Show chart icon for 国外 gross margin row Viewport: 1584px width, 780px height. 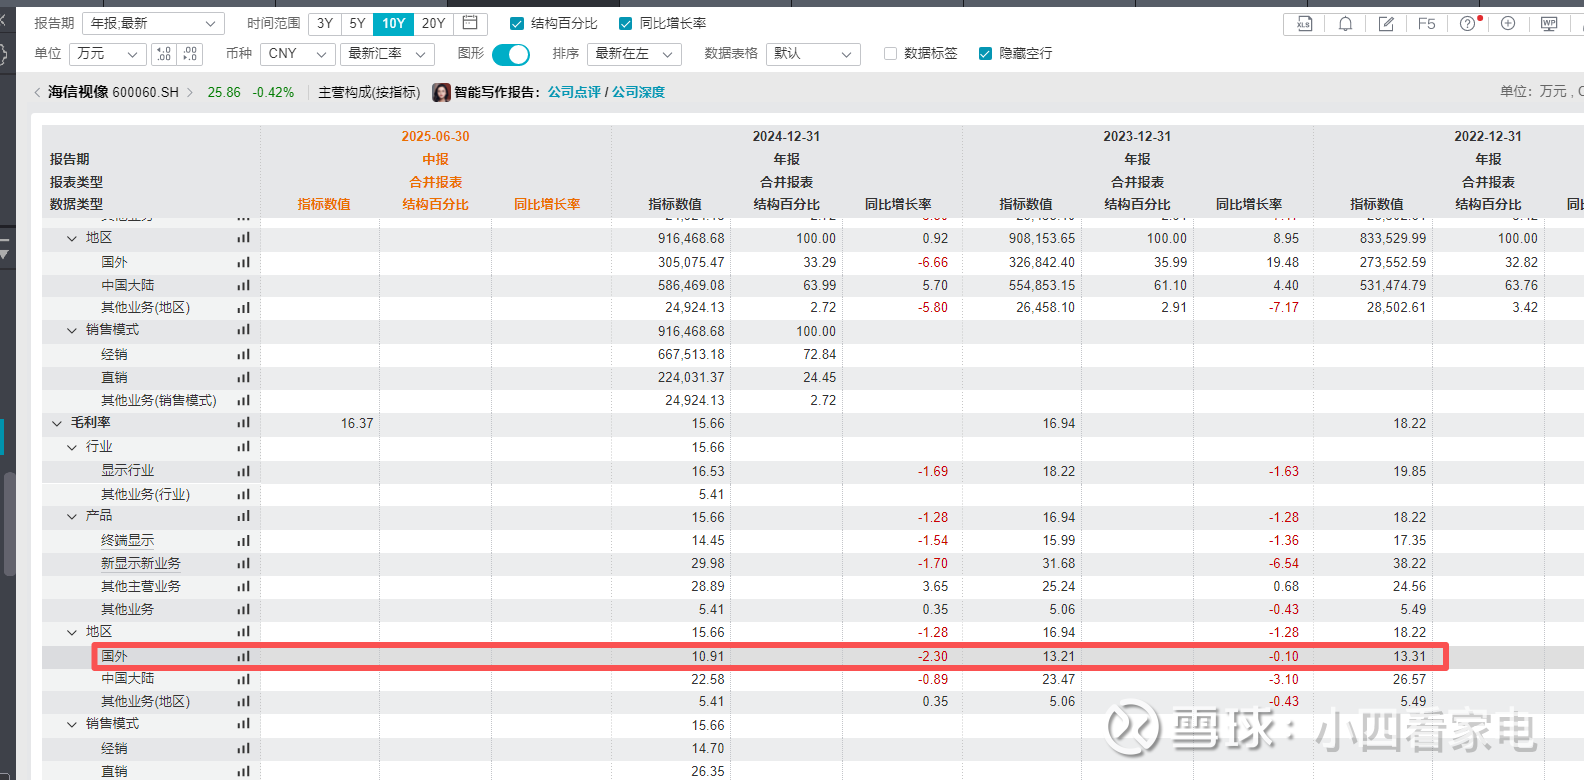(243, 656)
